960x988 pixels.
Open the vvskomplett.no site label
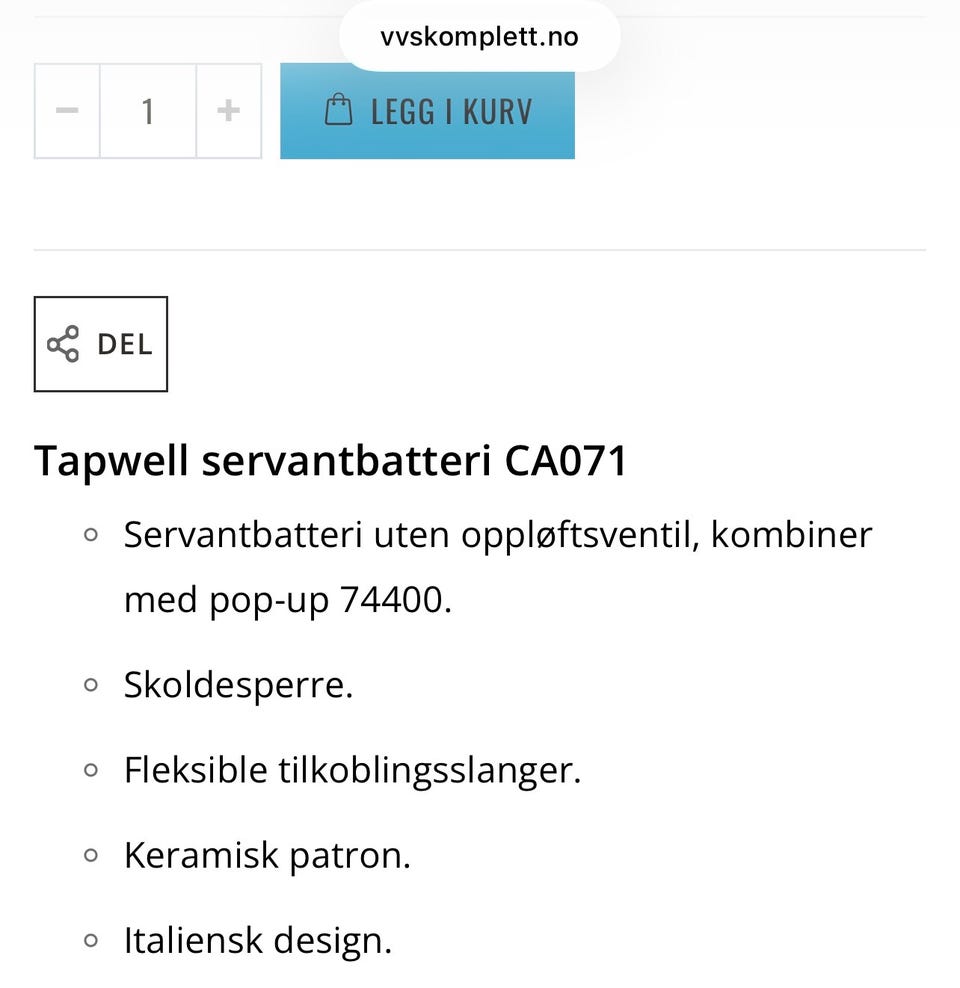click(x=479, y=36)
